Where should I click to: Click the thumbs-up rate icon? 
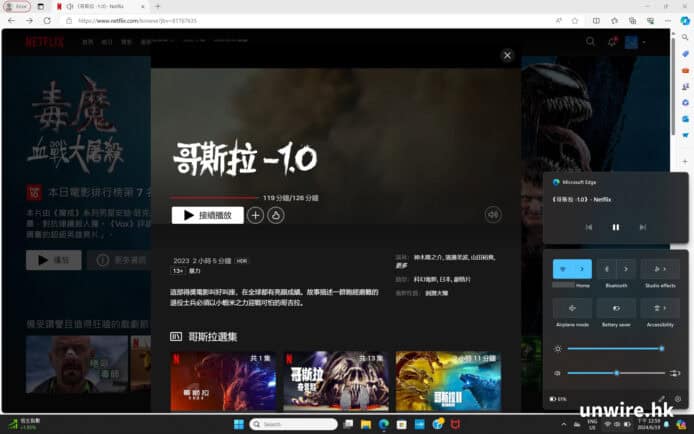(x=276, y=215)
